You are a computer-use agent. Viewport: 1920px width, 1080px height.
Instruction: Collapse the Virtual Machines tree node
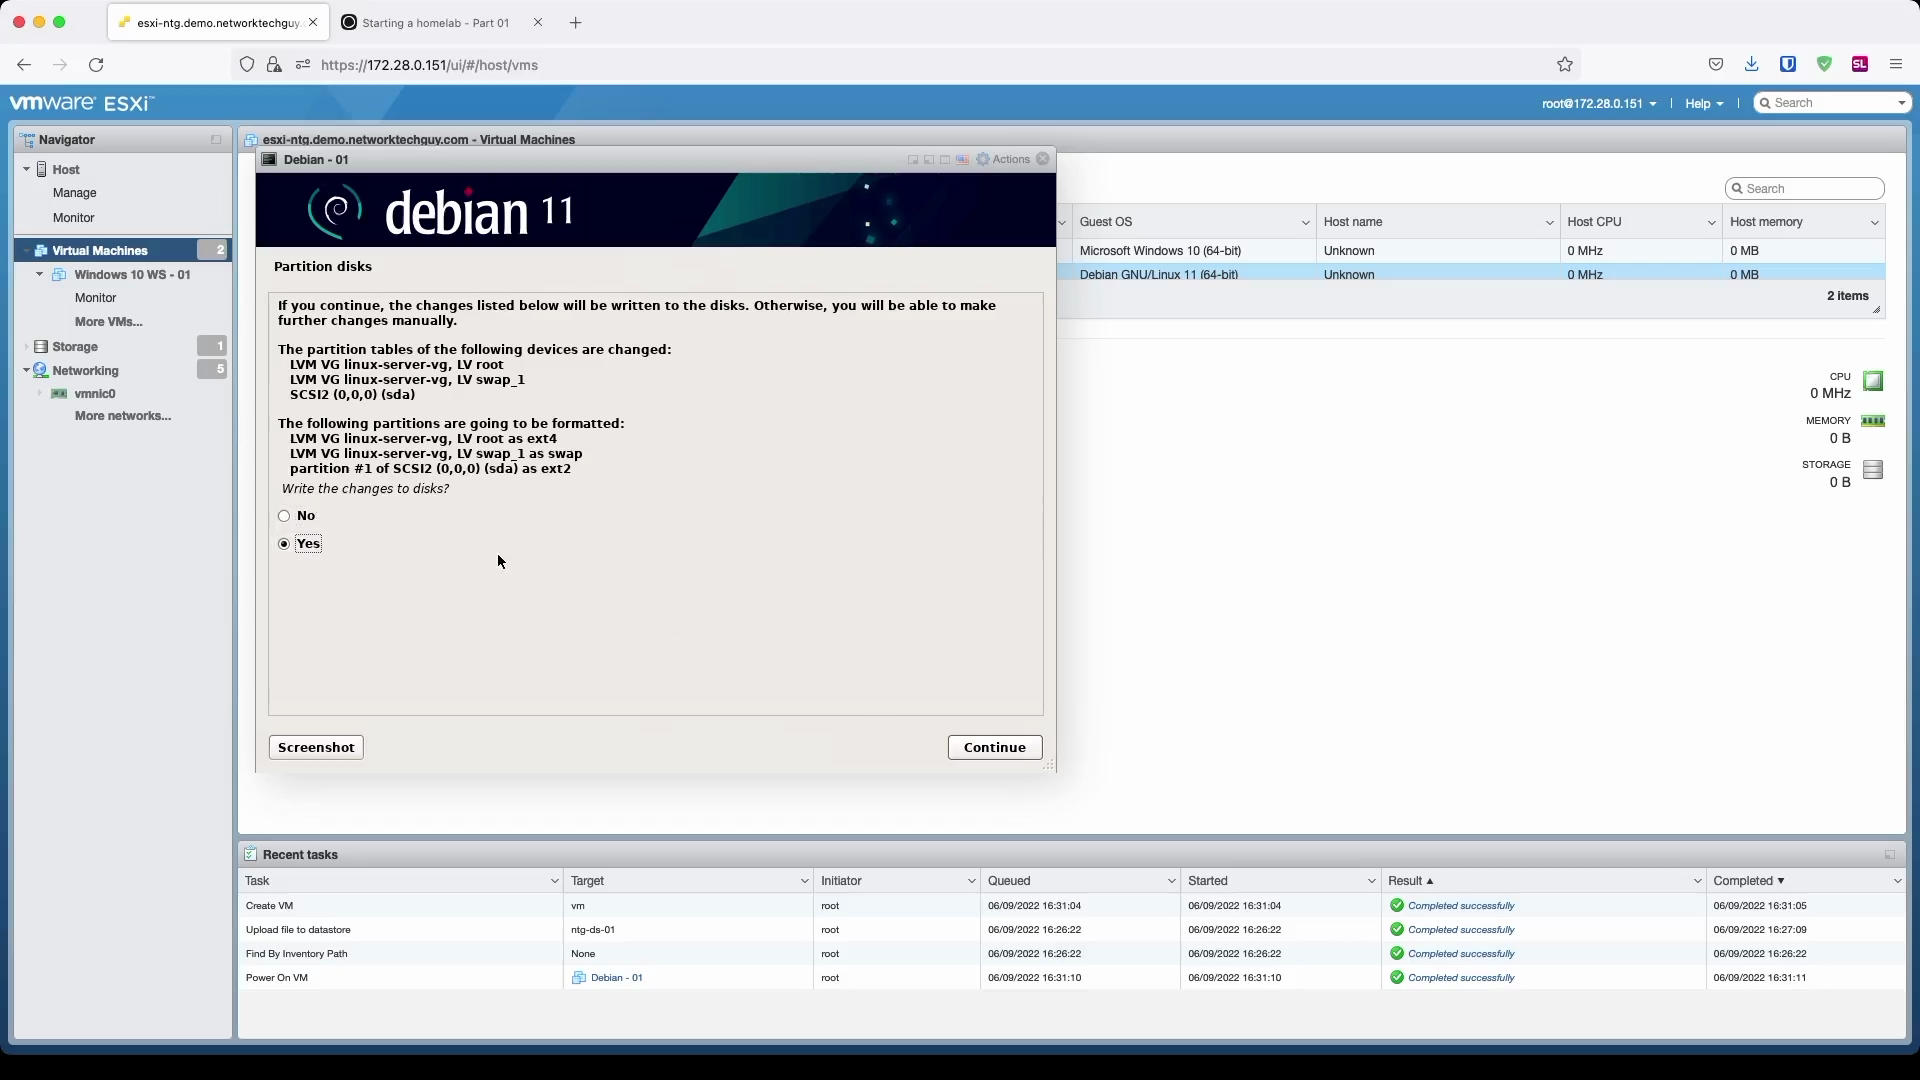point(26,251)
